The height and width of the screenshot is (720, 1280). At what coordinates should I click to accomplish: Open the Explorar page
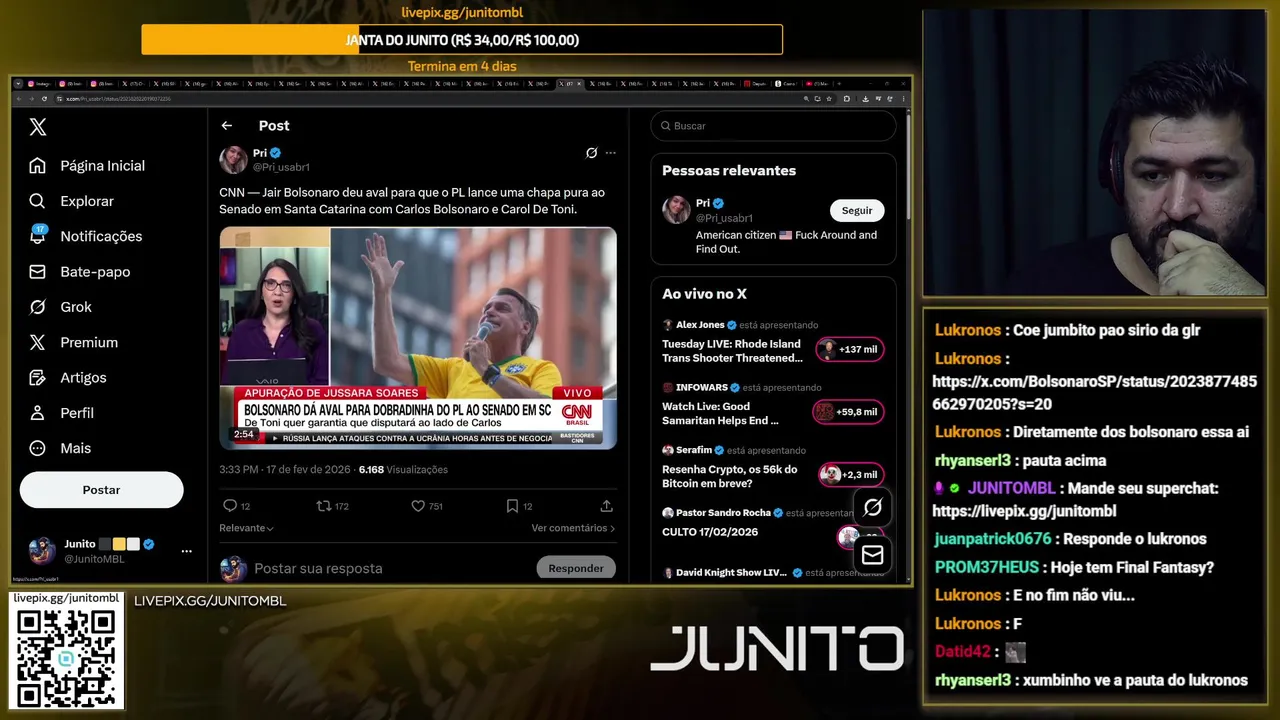(71, 201)
